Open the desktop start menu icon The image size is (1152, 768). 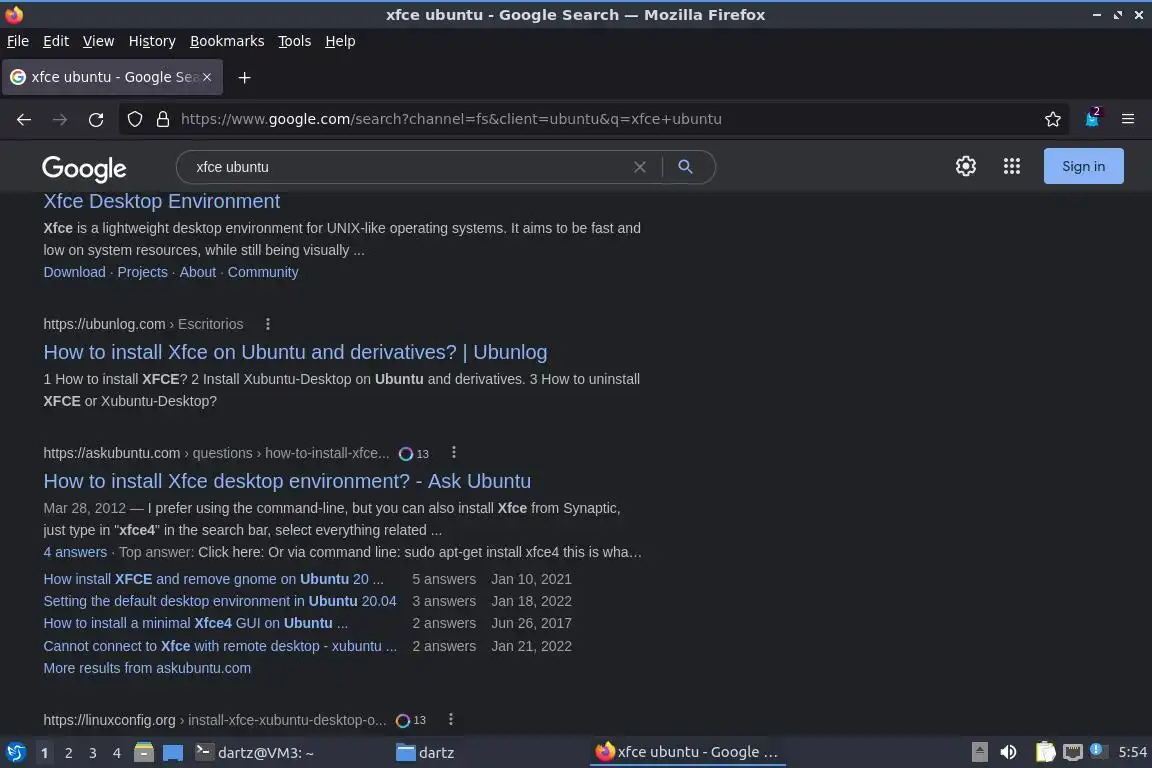(15, 753)
